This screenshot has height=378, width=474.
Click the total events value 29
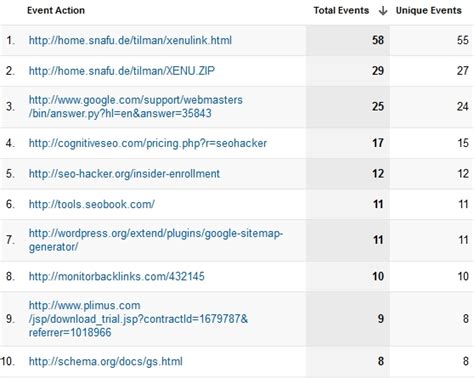pyautogui.click(x=378, y=71)
